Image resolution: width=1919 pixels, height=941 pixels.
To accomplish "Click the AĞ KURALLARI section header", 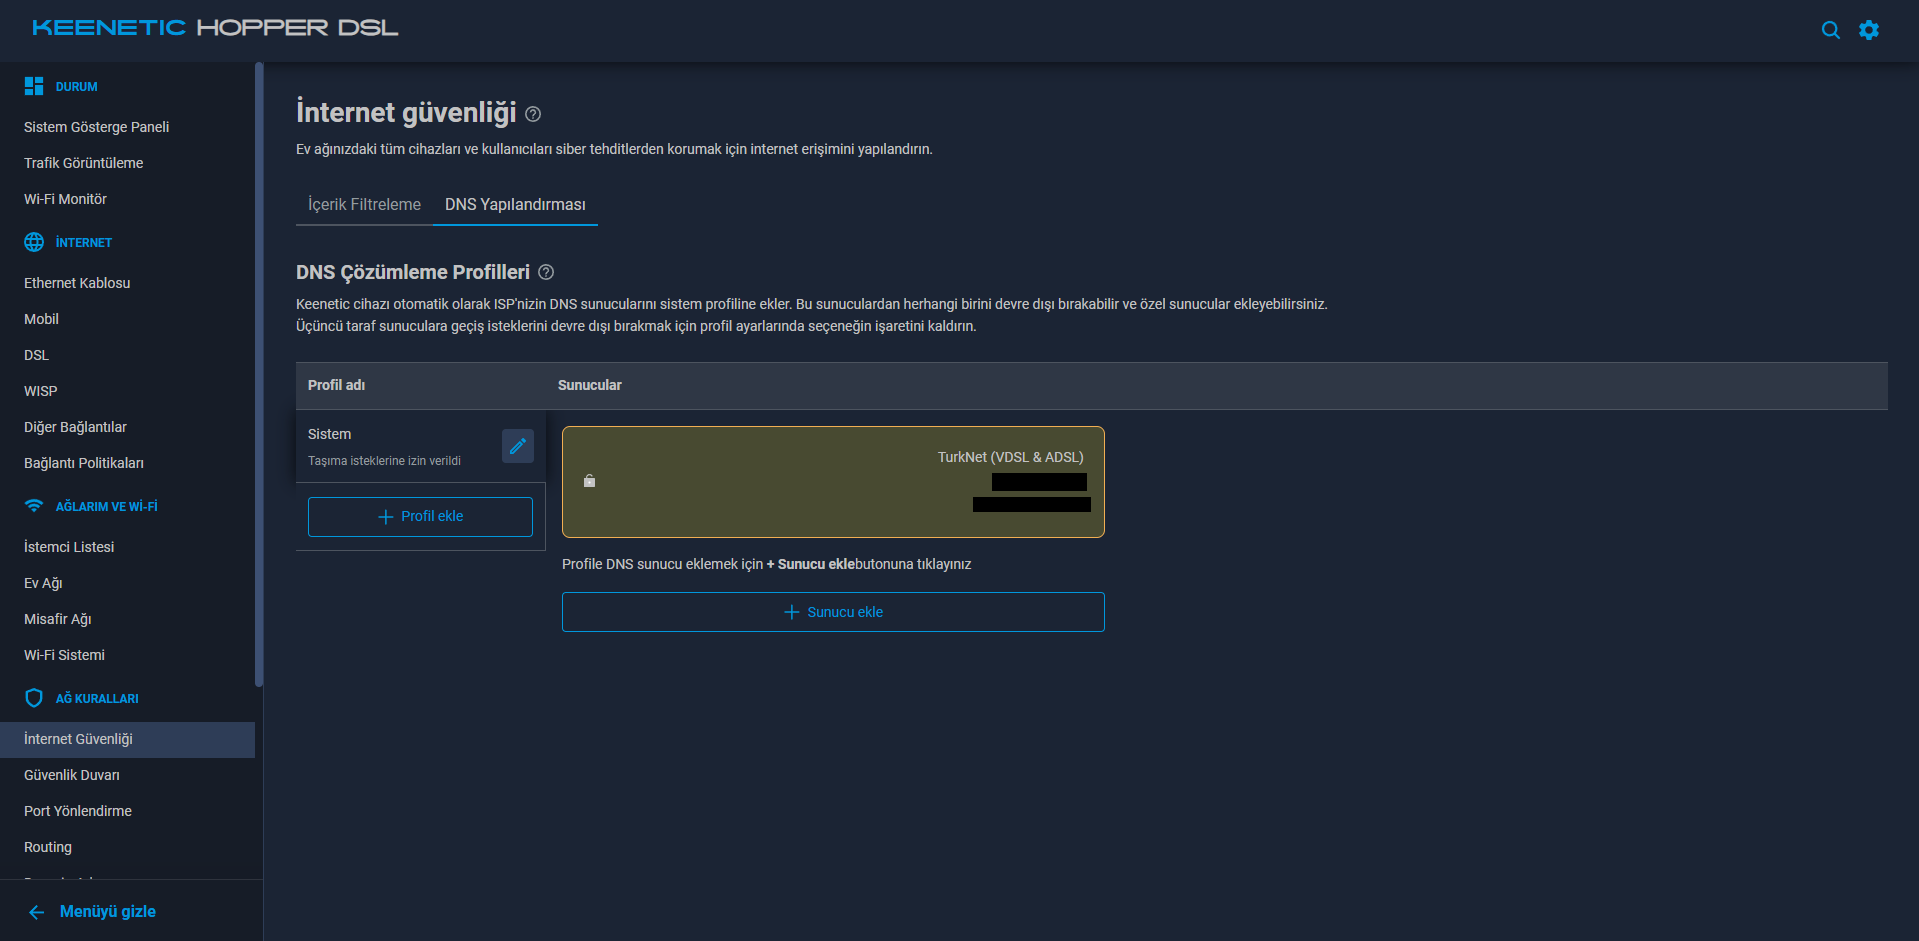I will tap(97, 699).
